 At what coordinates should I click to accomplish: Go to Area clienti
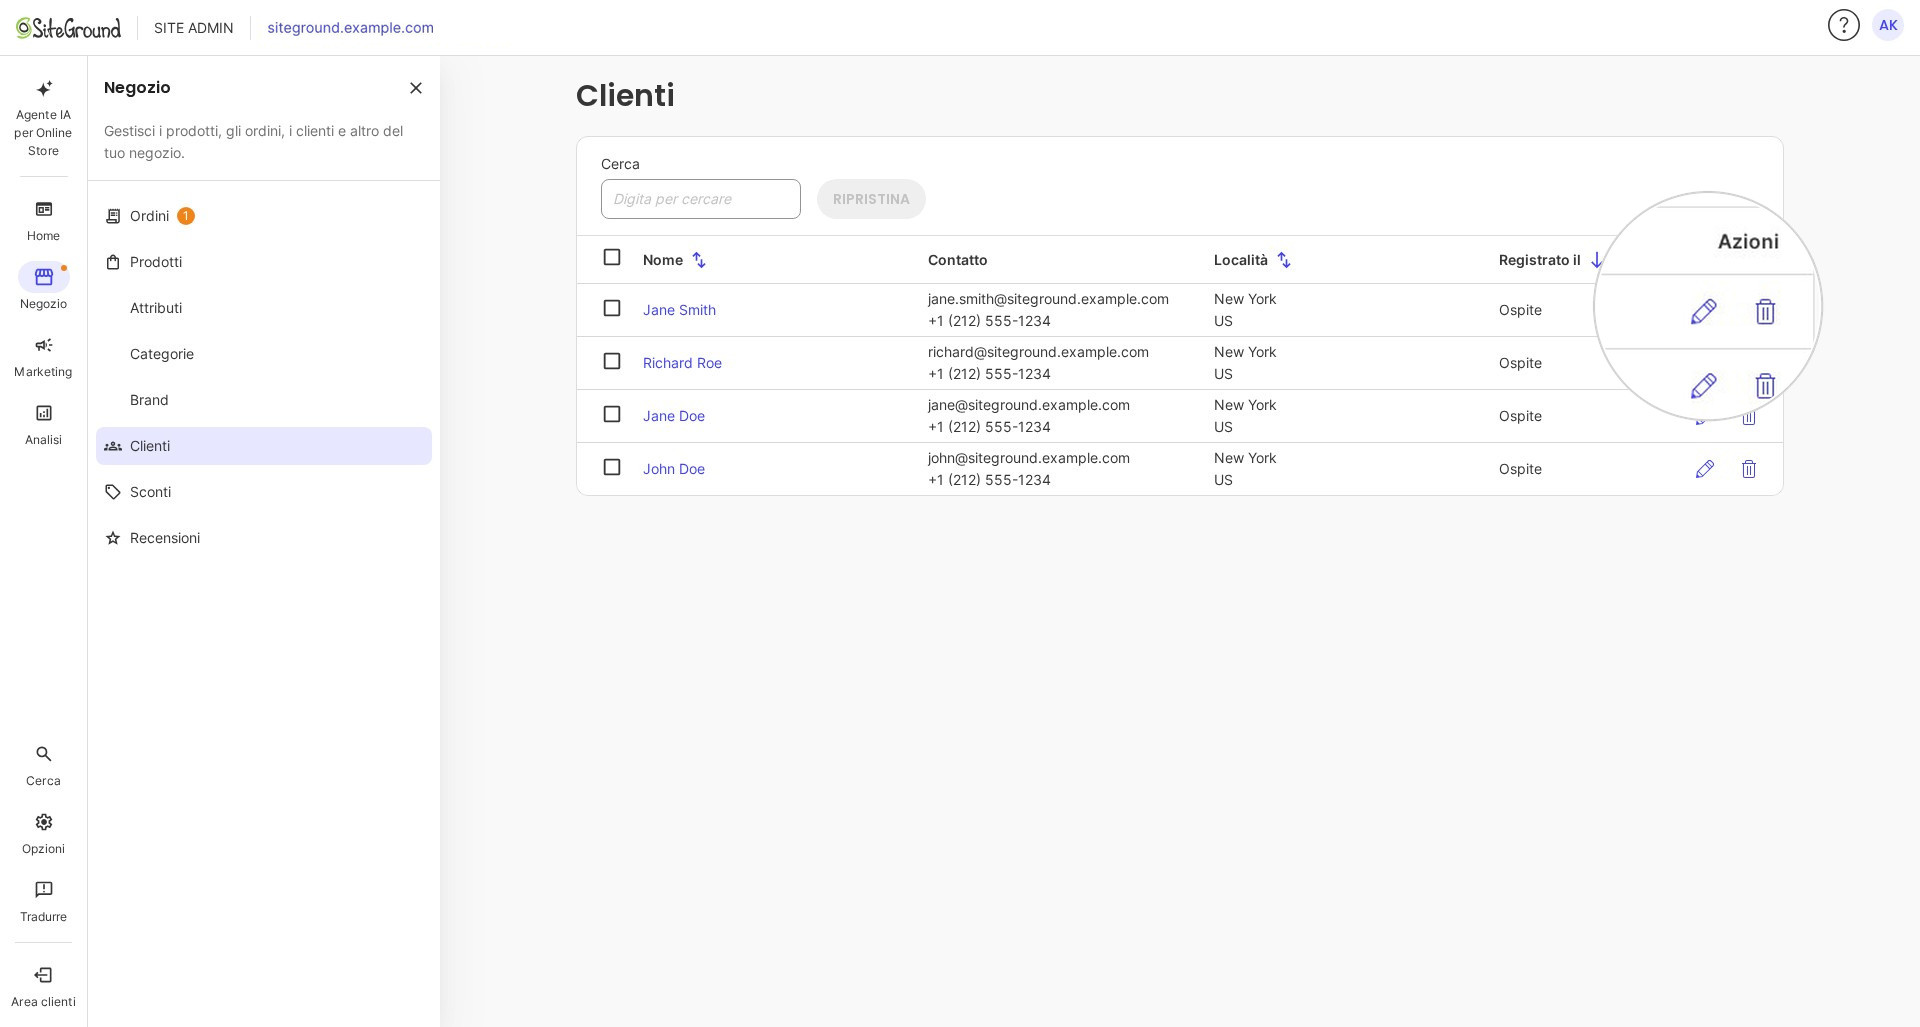coord(43,987)
